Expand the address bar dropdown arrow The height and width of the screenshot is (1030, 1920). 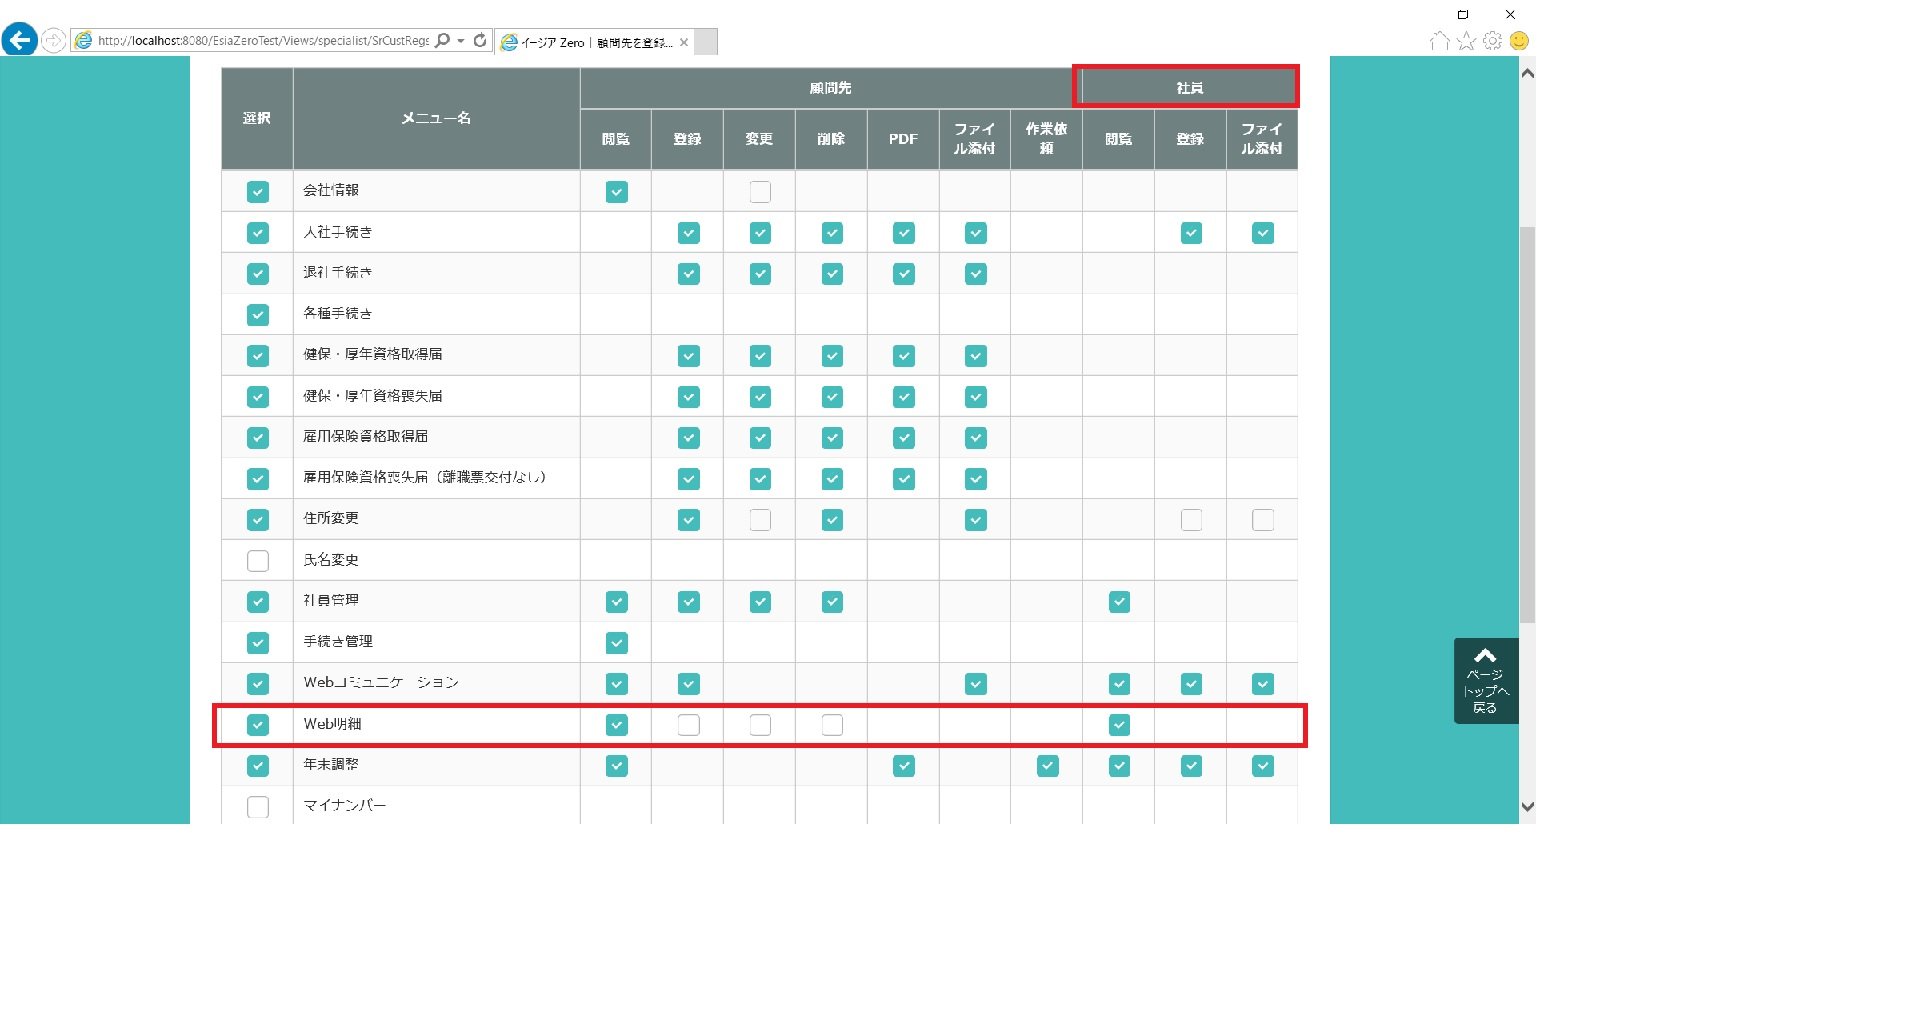pos(461,41)
